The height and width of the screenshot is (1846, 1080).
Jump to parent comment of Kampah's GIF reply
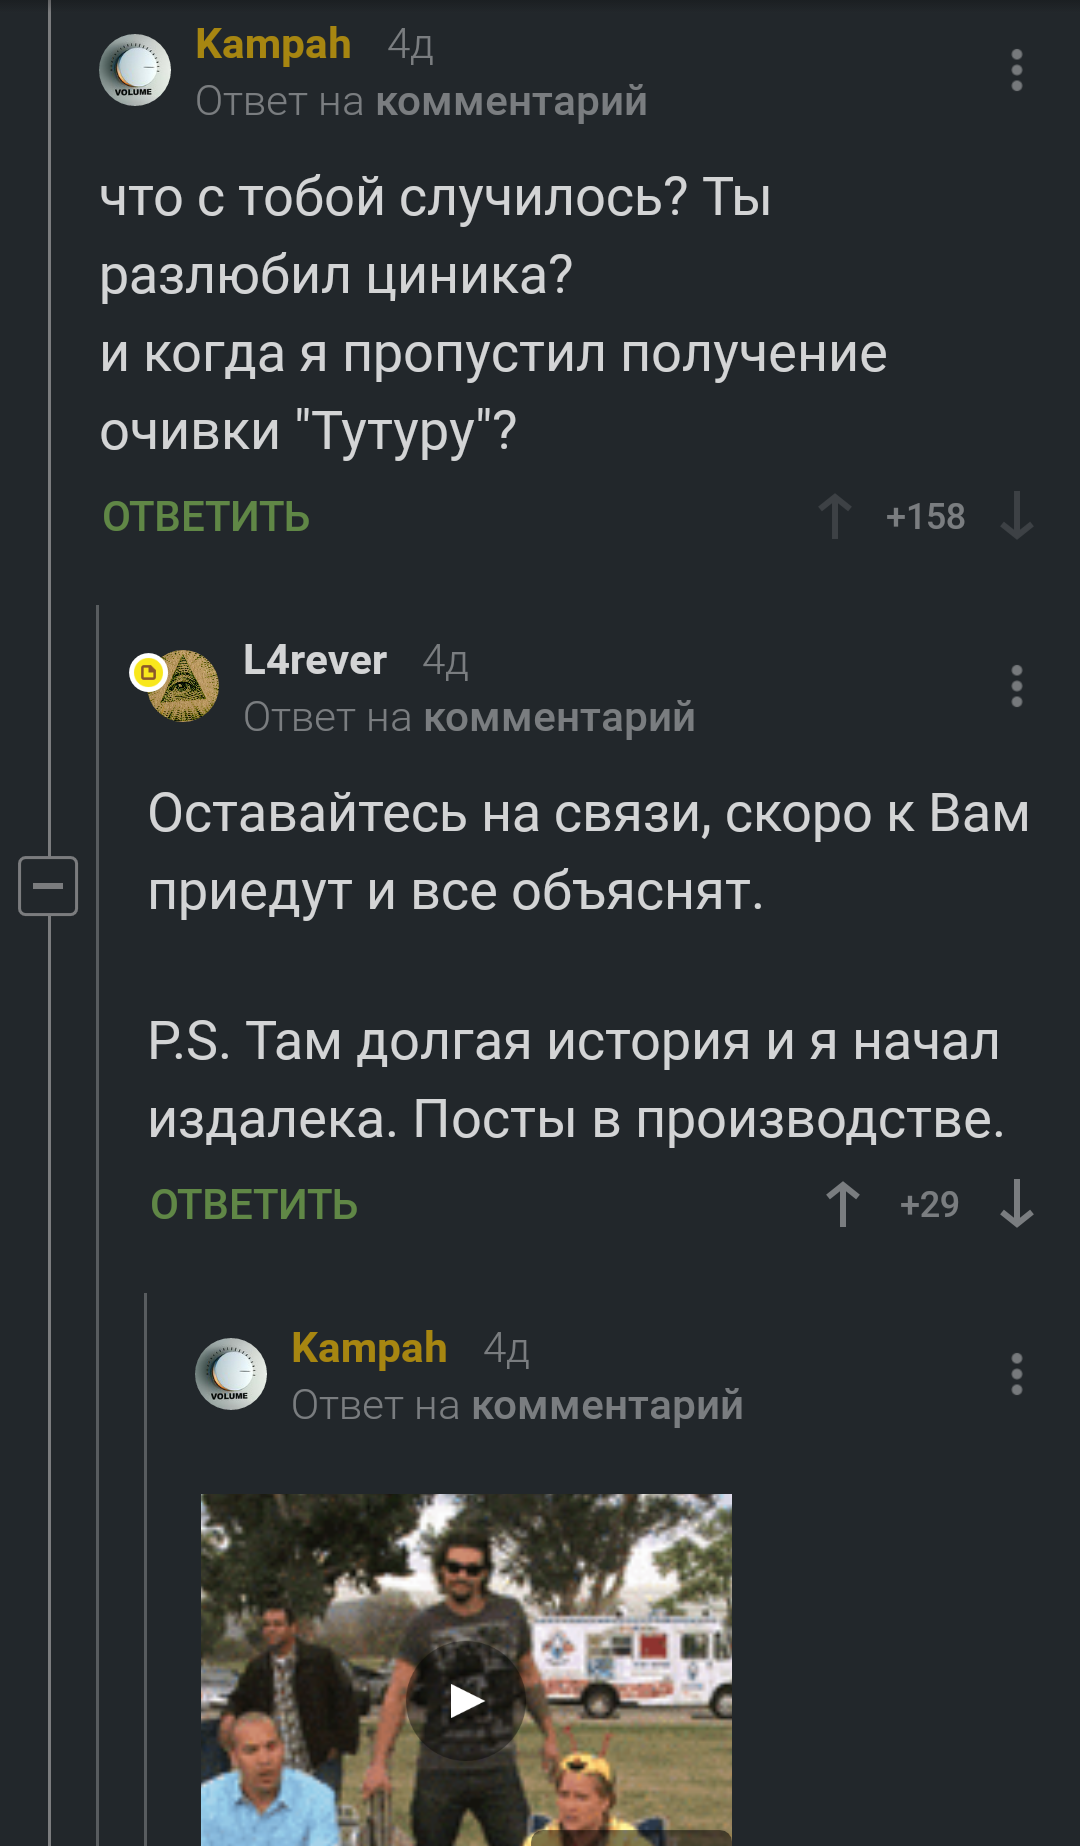click(607, 1406)
